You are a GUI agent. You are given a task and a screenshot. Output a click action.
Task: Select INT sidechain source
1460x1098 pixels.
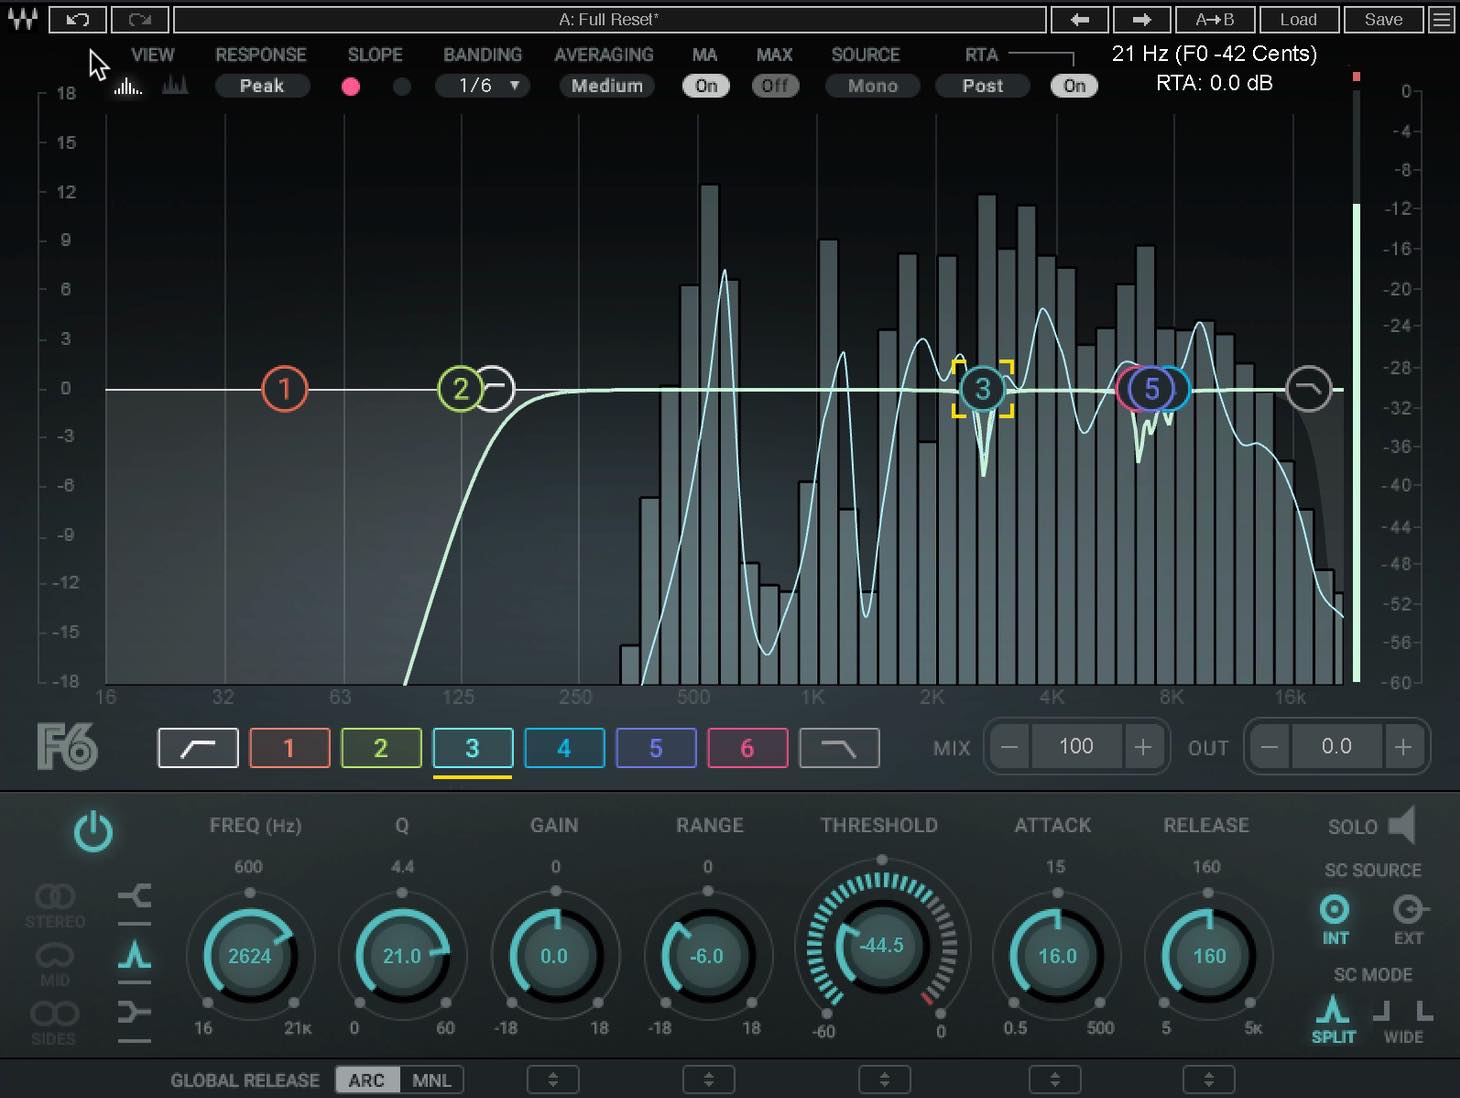[1335, 920]
